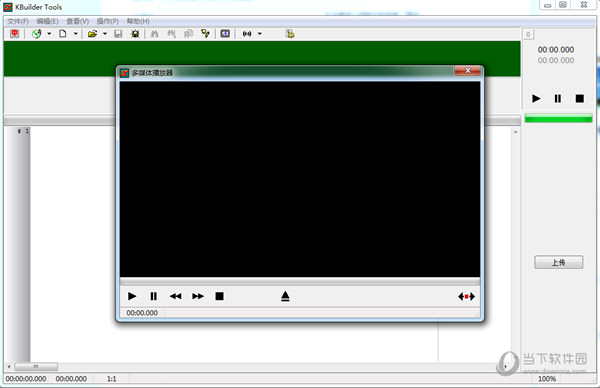Click the sound signal toolbar icon
The width and height of the screenshot is (600, 388).
[x=247, y=34]
